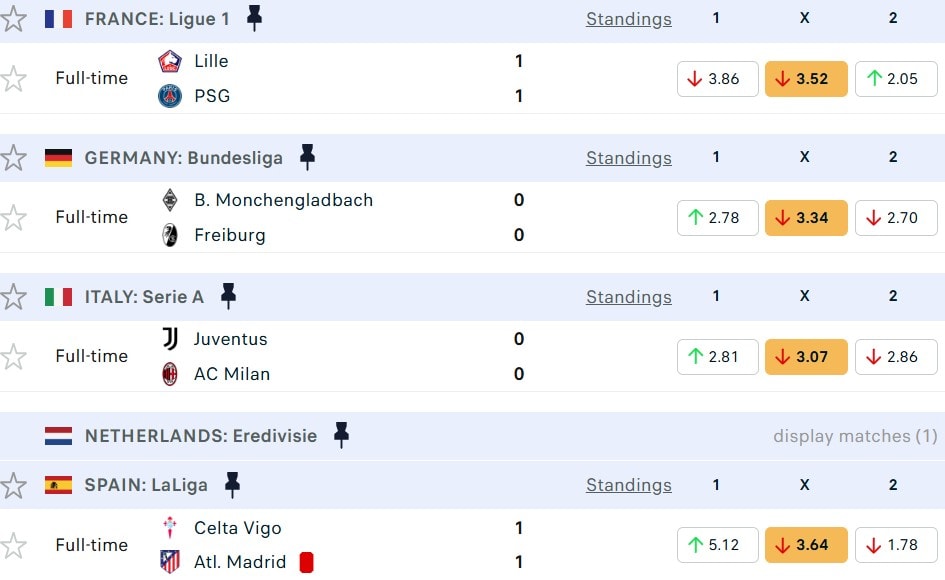Viewport: 945px width, 580px height.
Task: Expand Eredivisie via display matches (1)
Action: pyautogui.click(x=855, y=436)
